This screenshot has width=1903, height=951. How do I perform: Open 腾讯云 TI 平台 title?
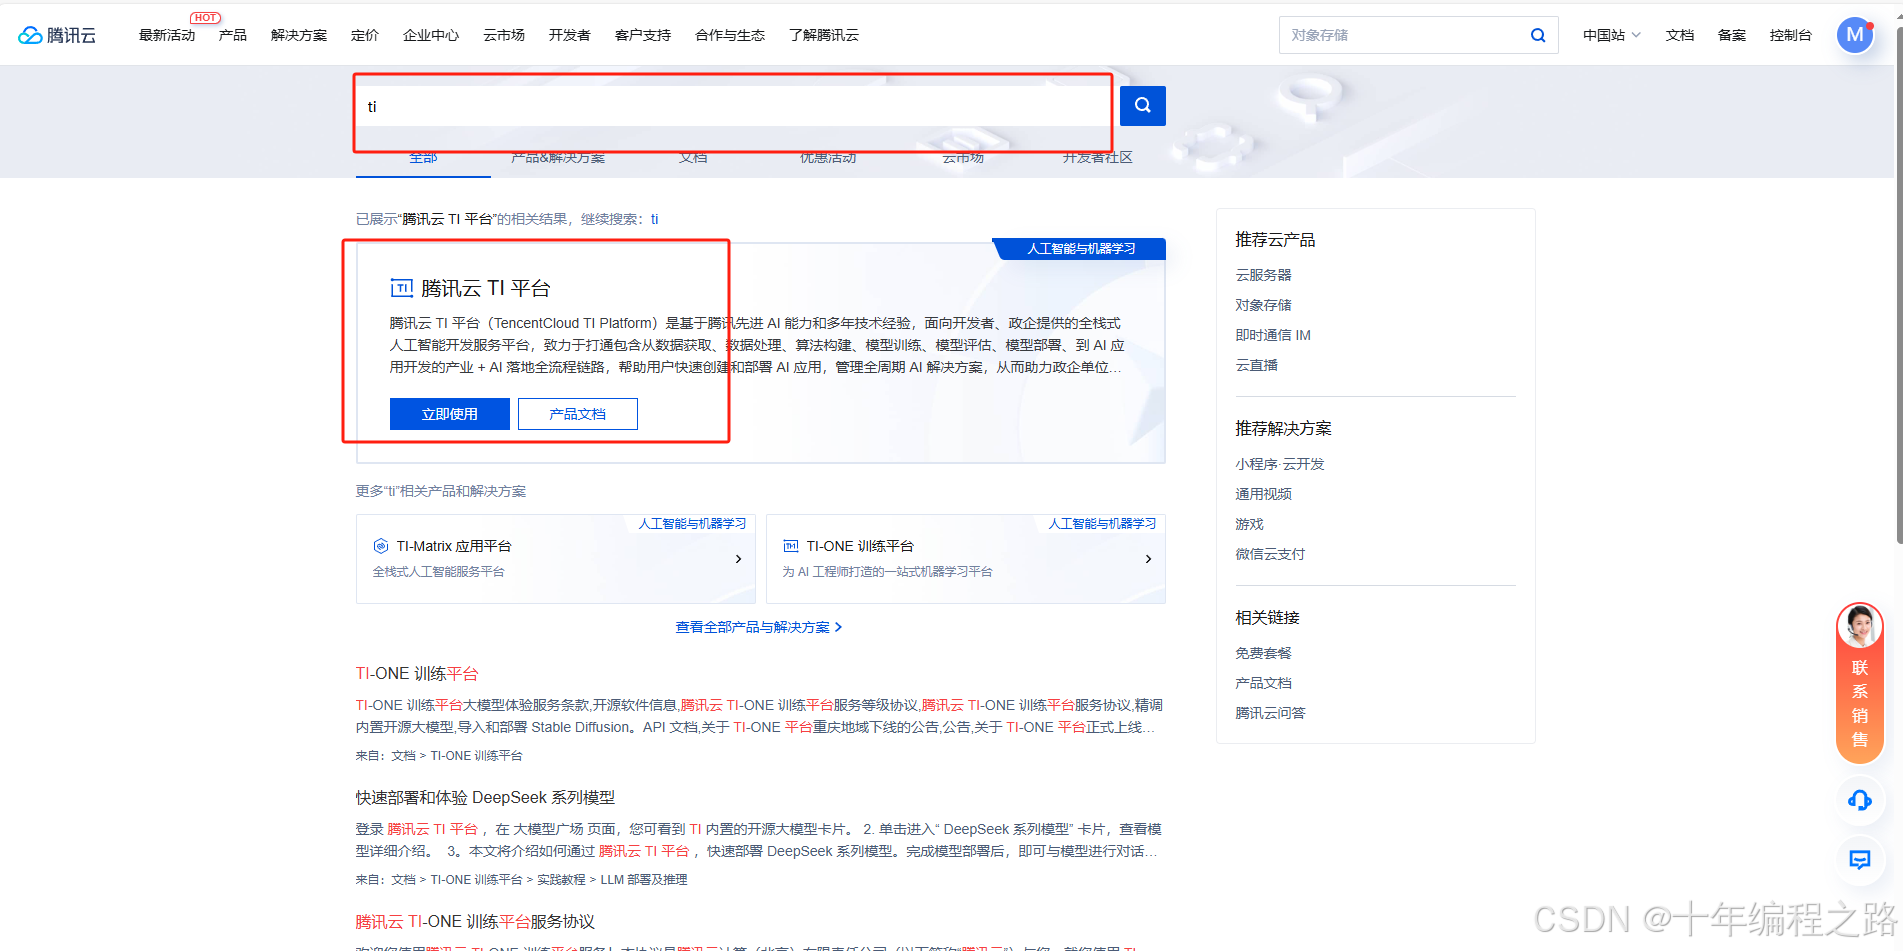[x=486, y=288]
